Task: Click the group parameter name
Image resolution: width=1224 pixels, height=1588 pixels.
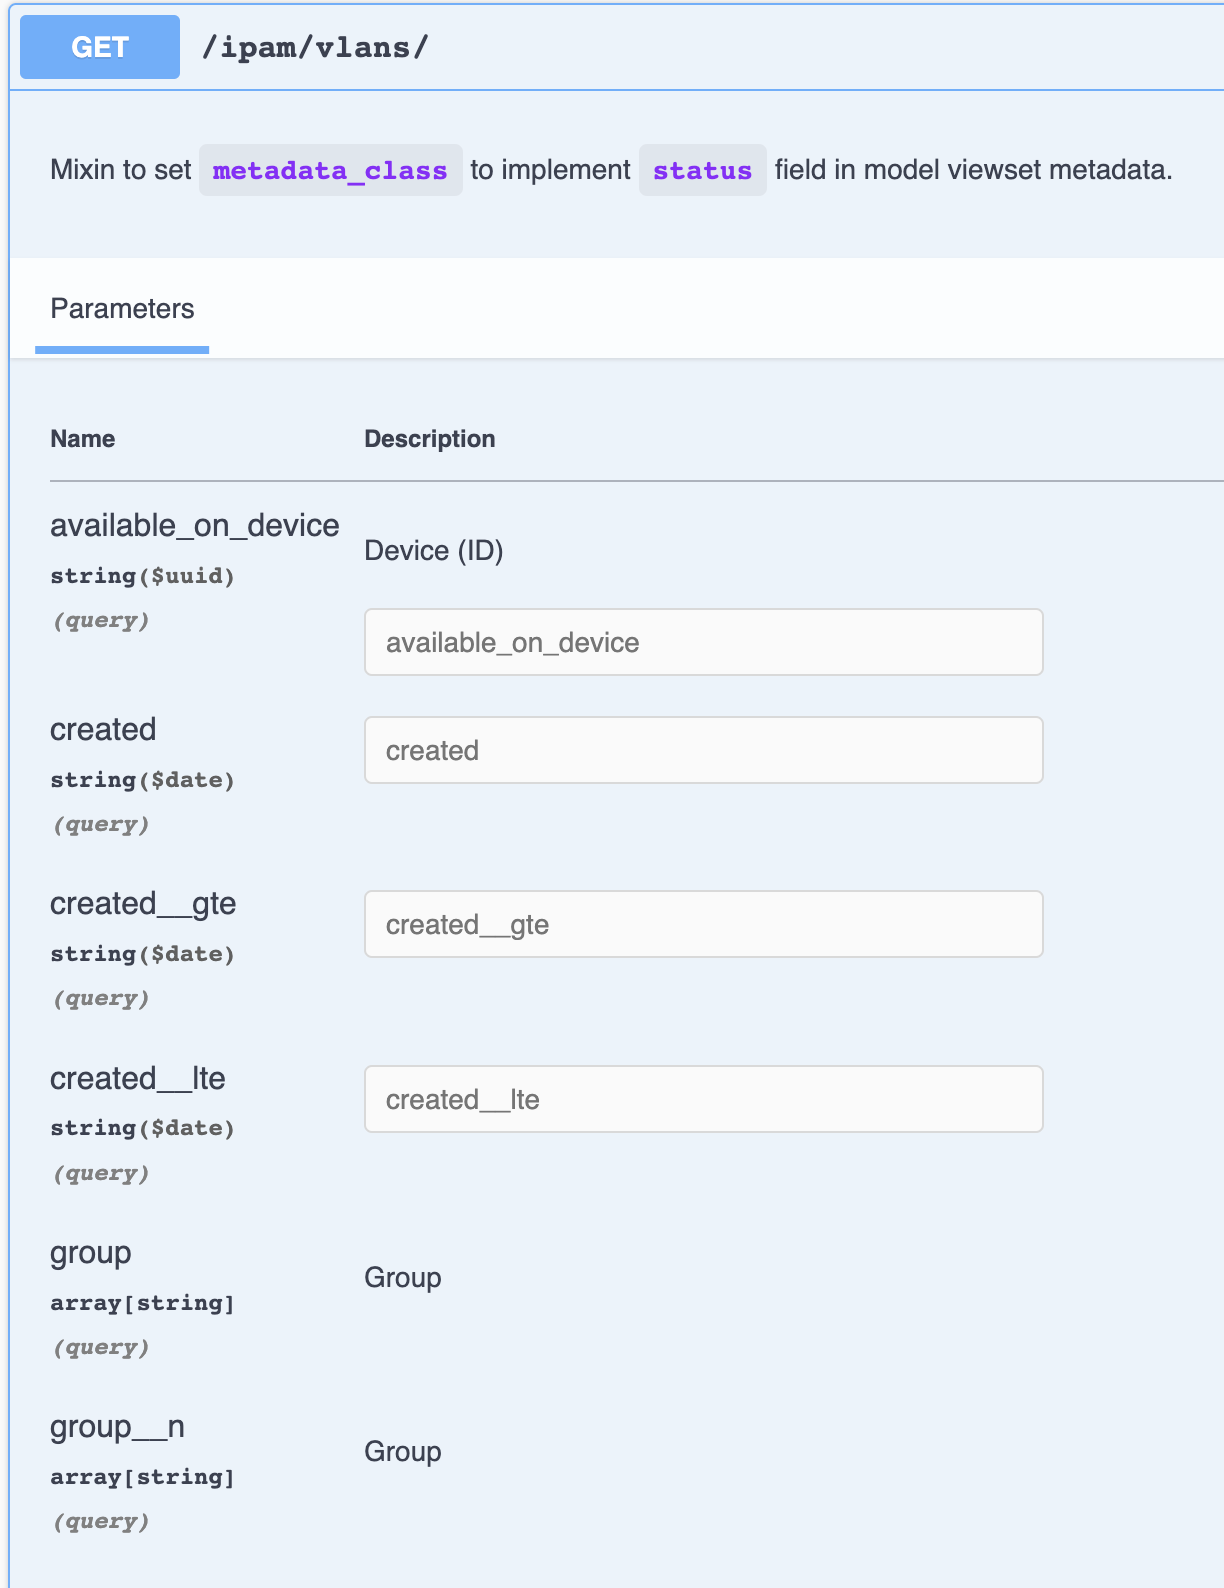Action: pos(91,1253)
